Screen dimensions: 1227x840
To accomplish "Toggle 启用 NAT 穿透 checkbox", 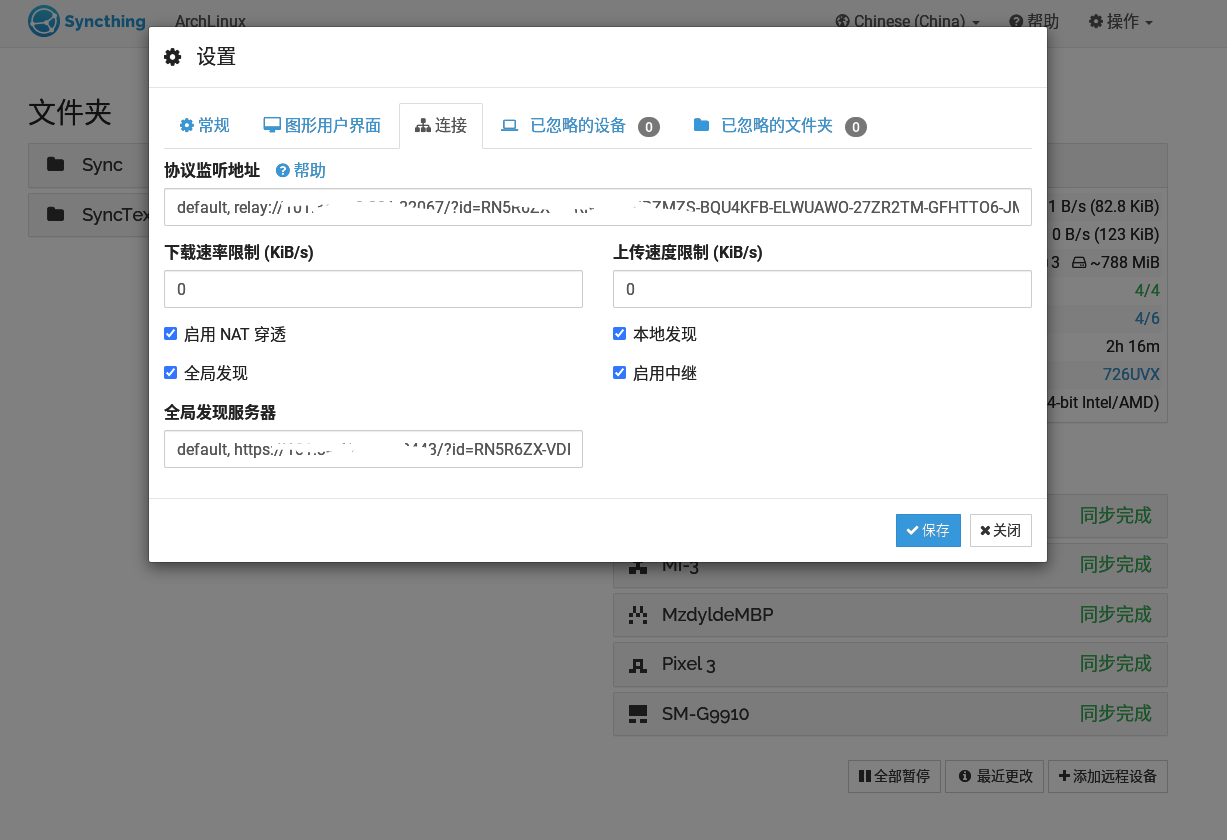I will 171,334.
